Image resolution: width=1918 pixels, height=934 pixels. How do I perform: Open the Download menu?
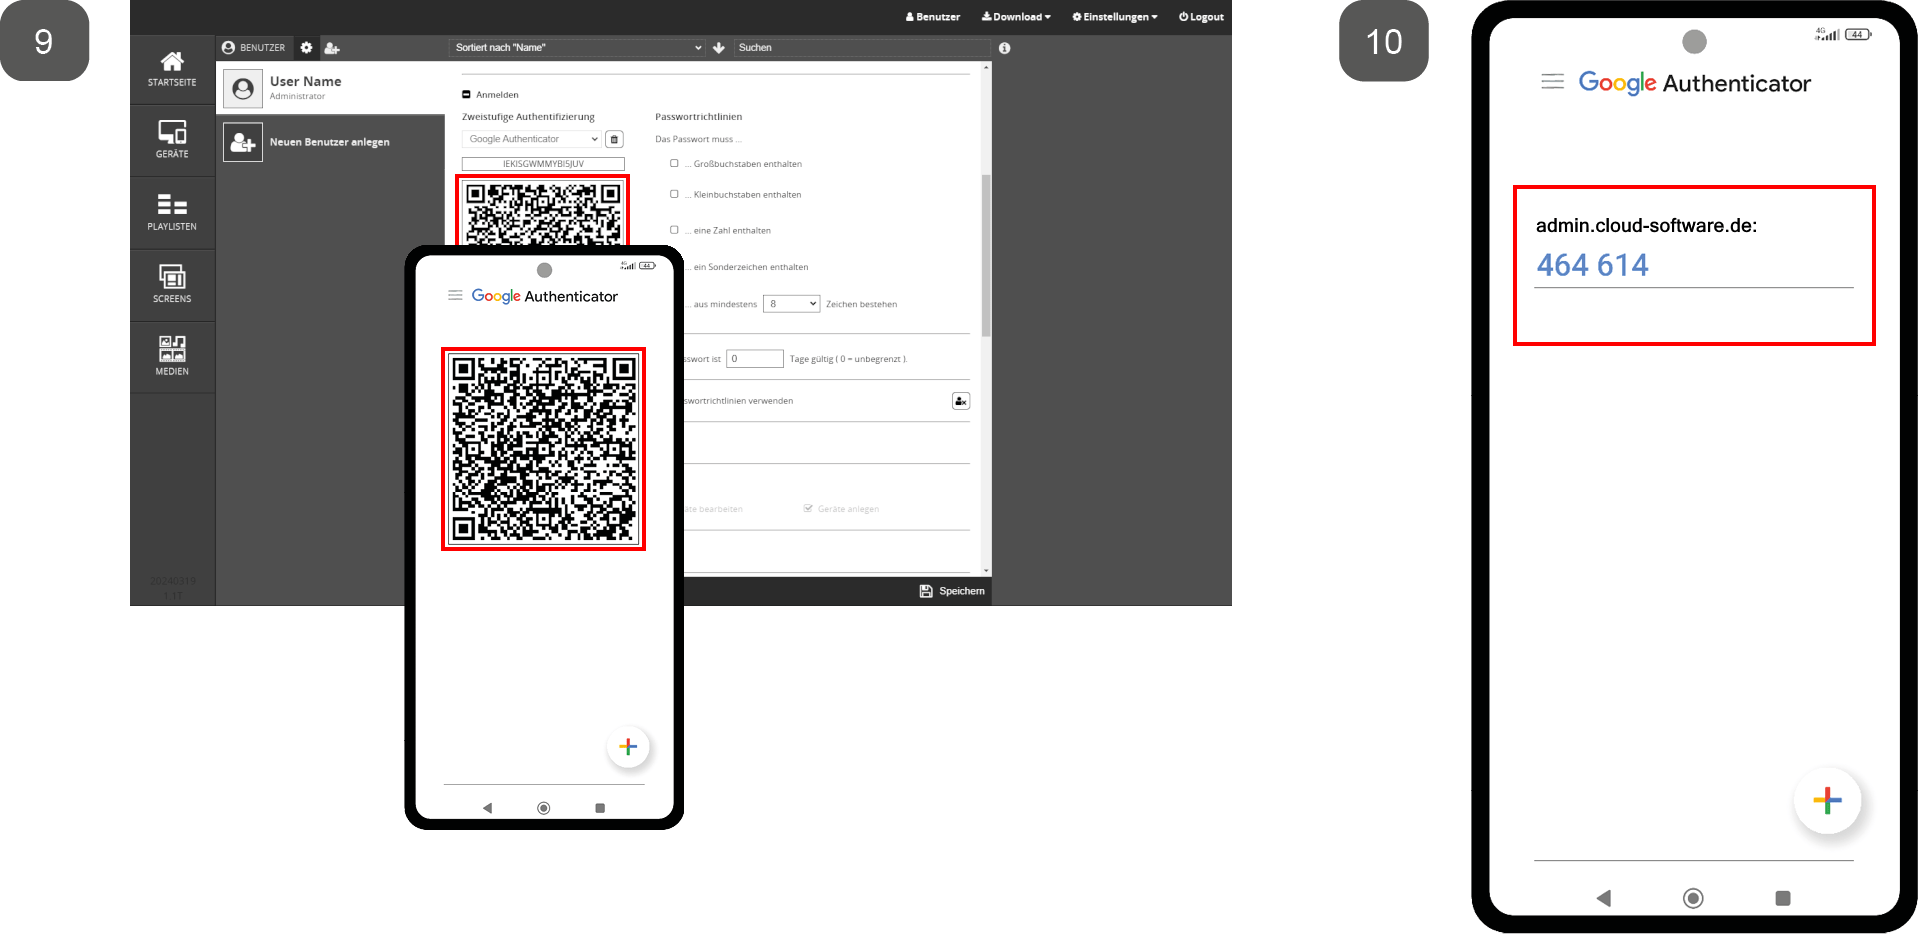point(1016,17)
